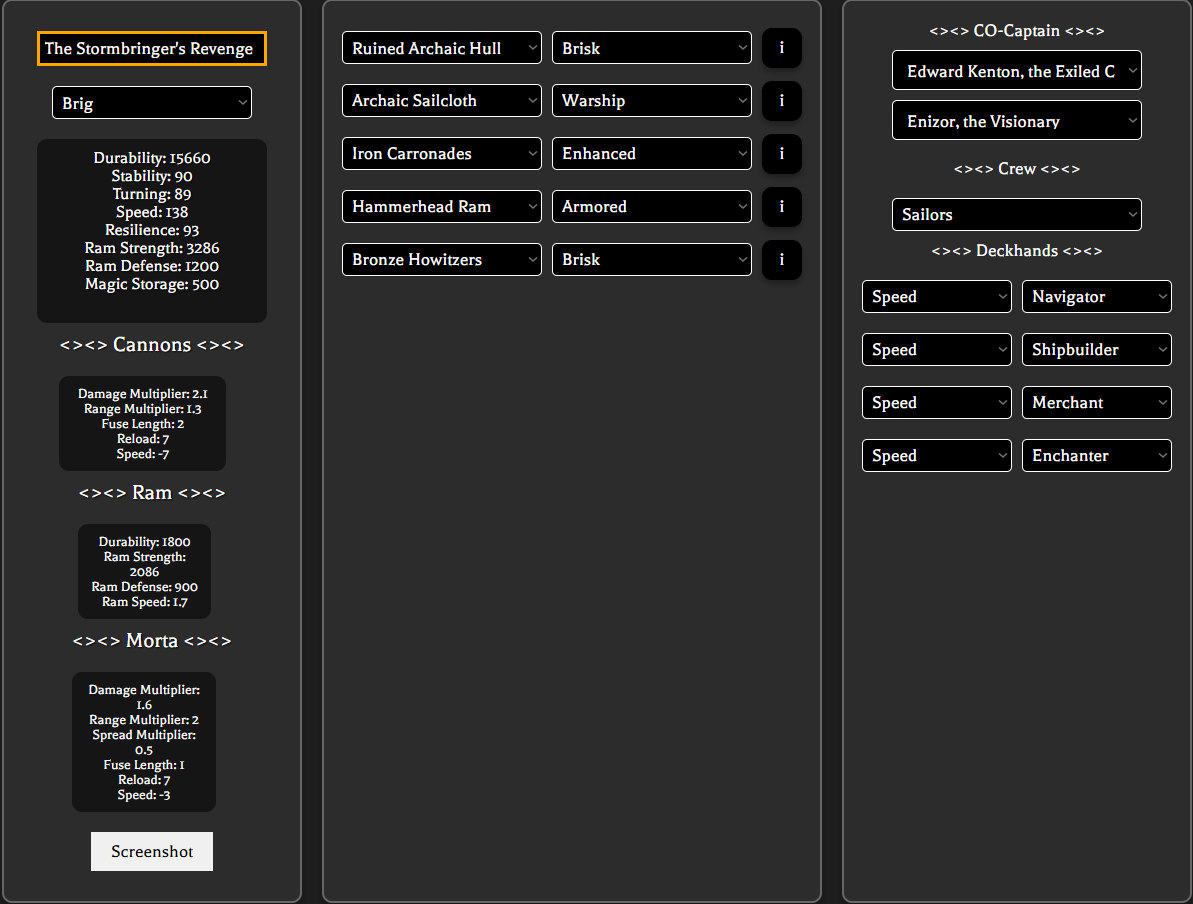Open the Sailors crew dropdown
This screenshot has width=1193, height=904.
click(1017, 215)
